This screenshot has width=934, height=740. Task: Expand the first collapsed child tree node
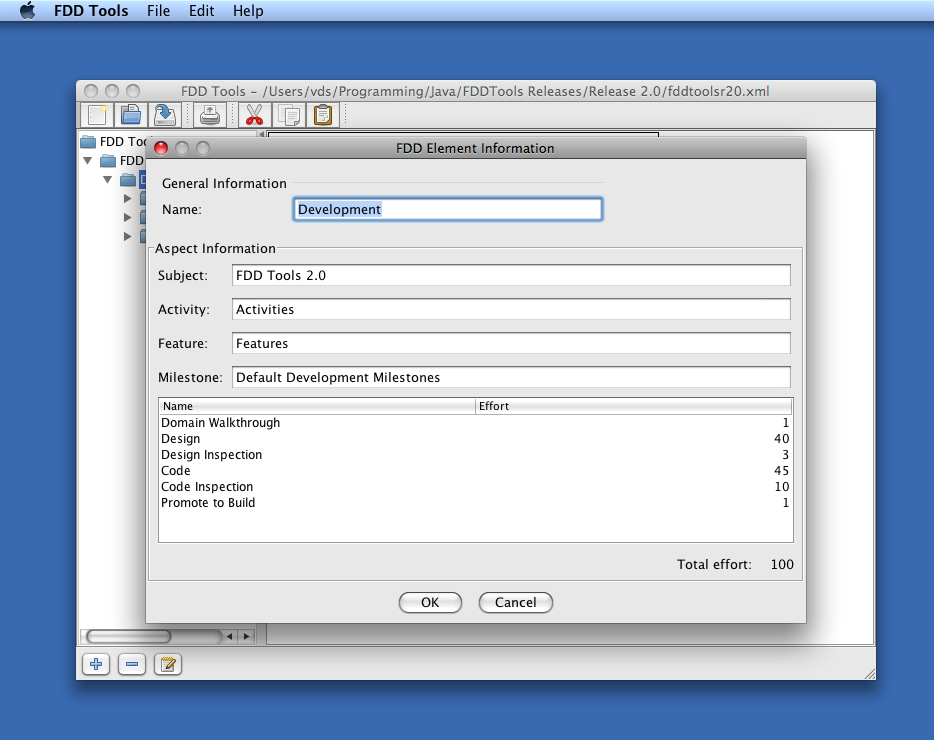tap(127, 198)
